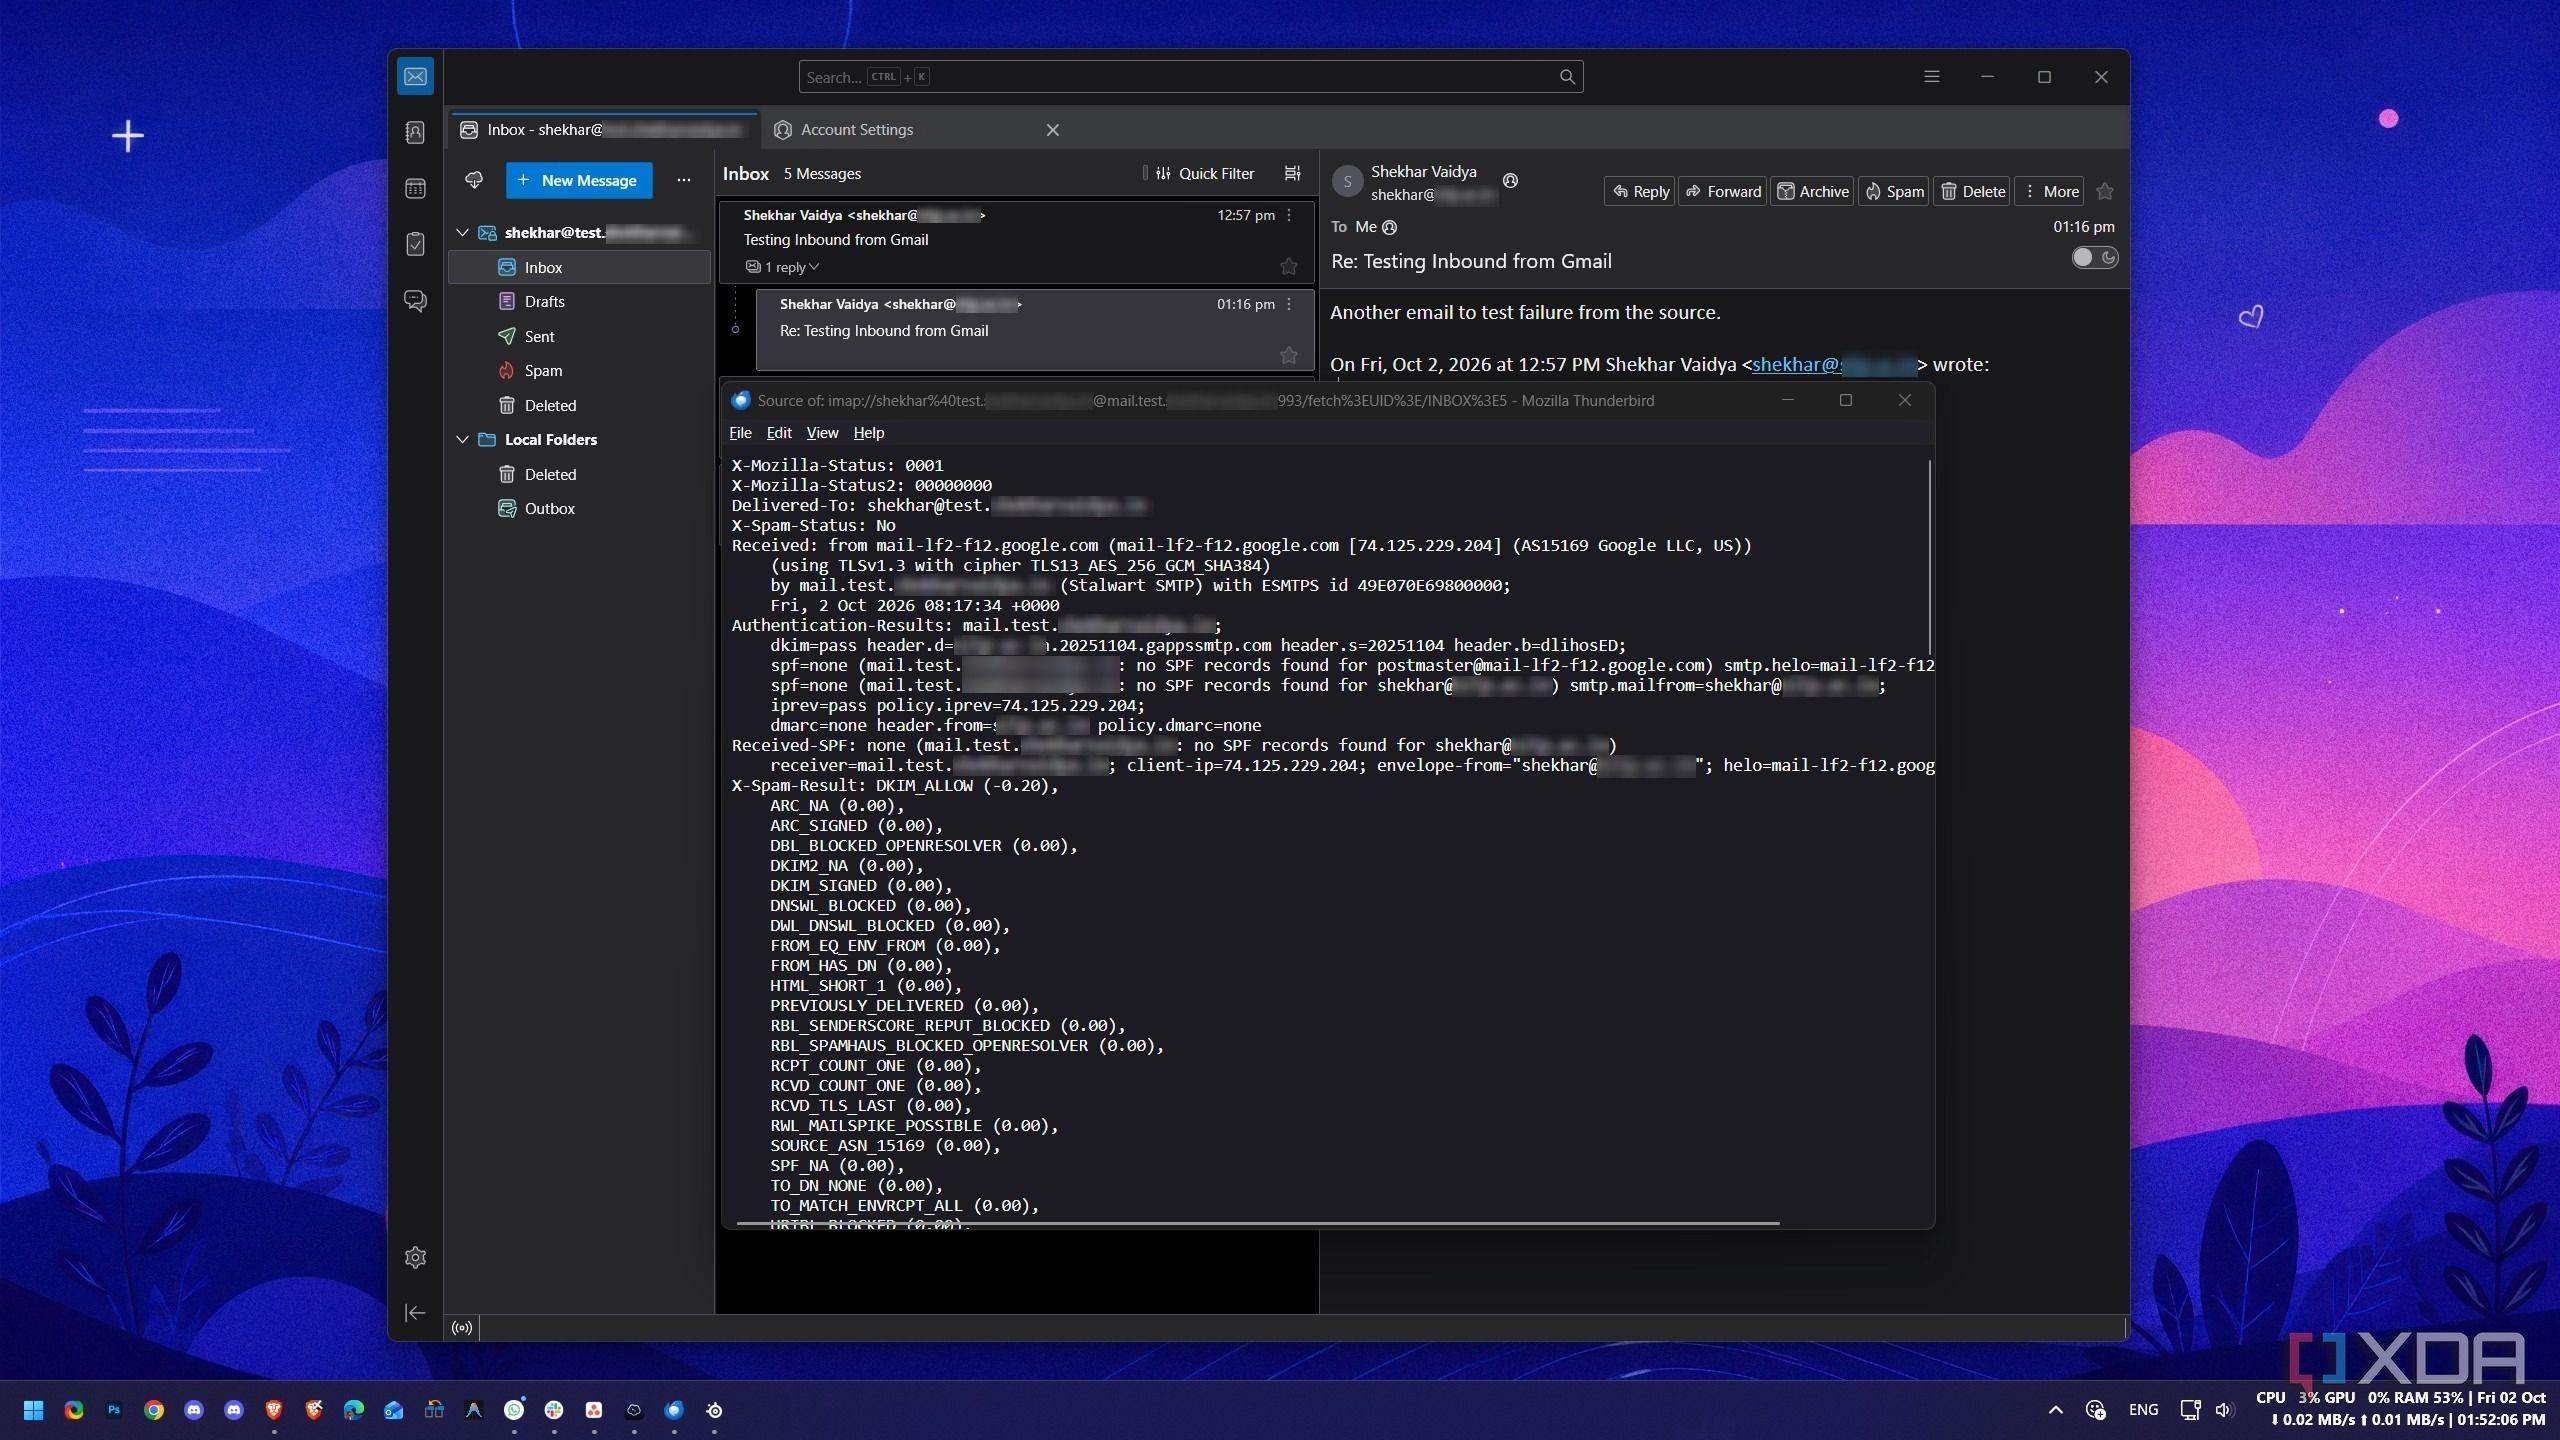Open message list display options icon

click(1292, 173)
